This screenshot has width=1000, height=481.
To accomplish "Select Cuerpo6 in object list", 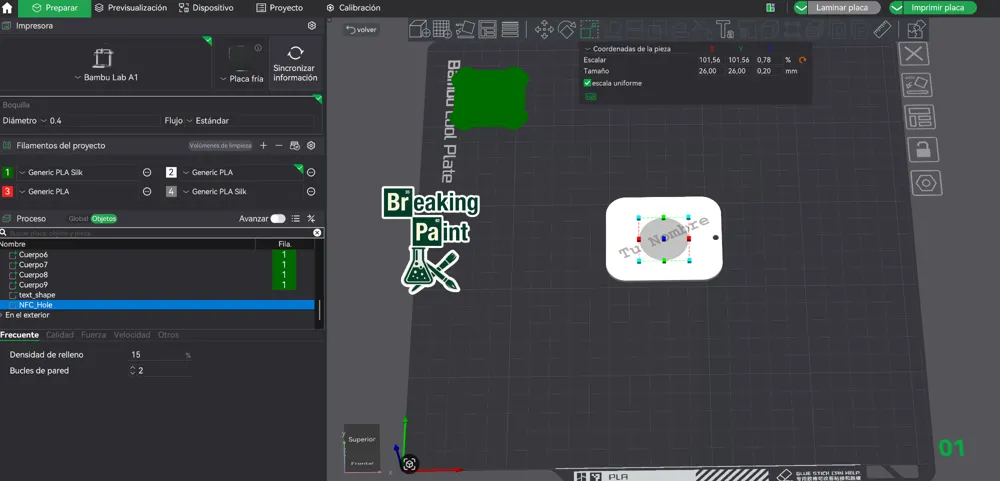I will (33, 255).
